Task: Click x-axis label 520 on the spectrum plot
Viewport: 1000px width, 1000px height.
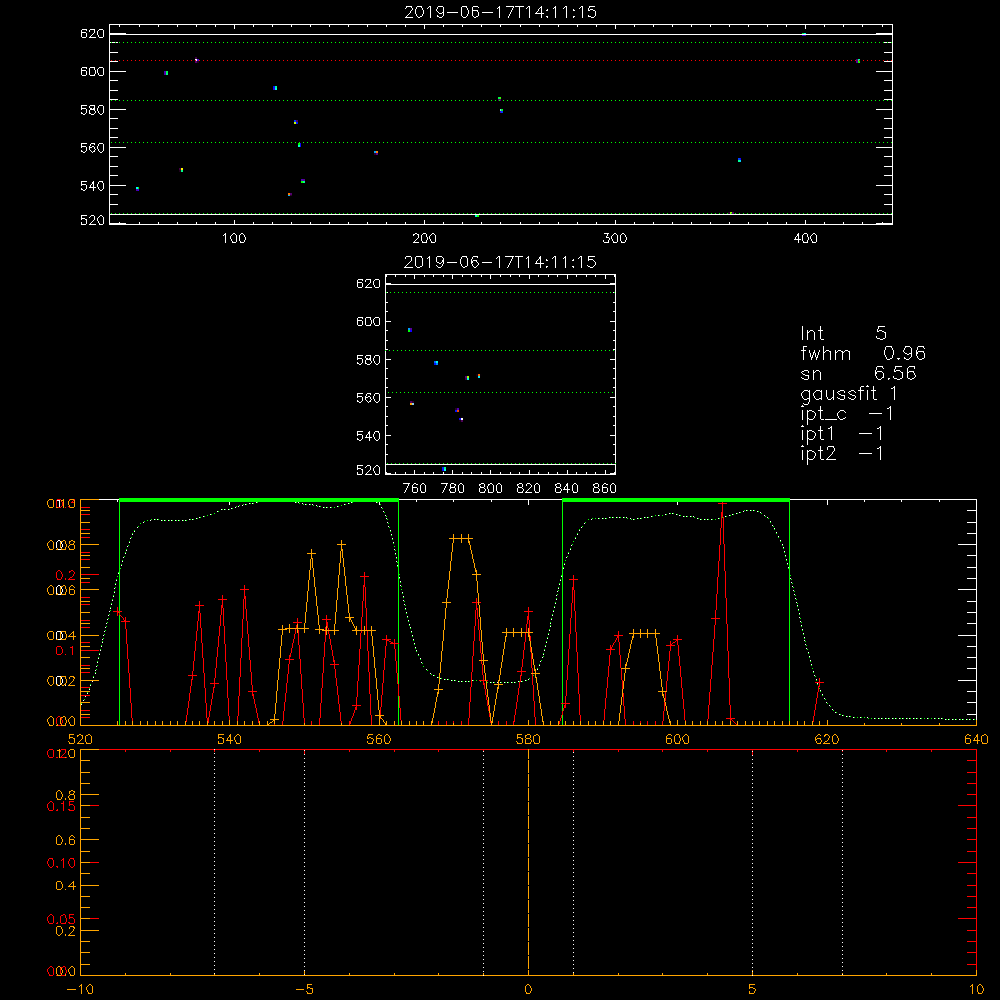Action: 80,740
